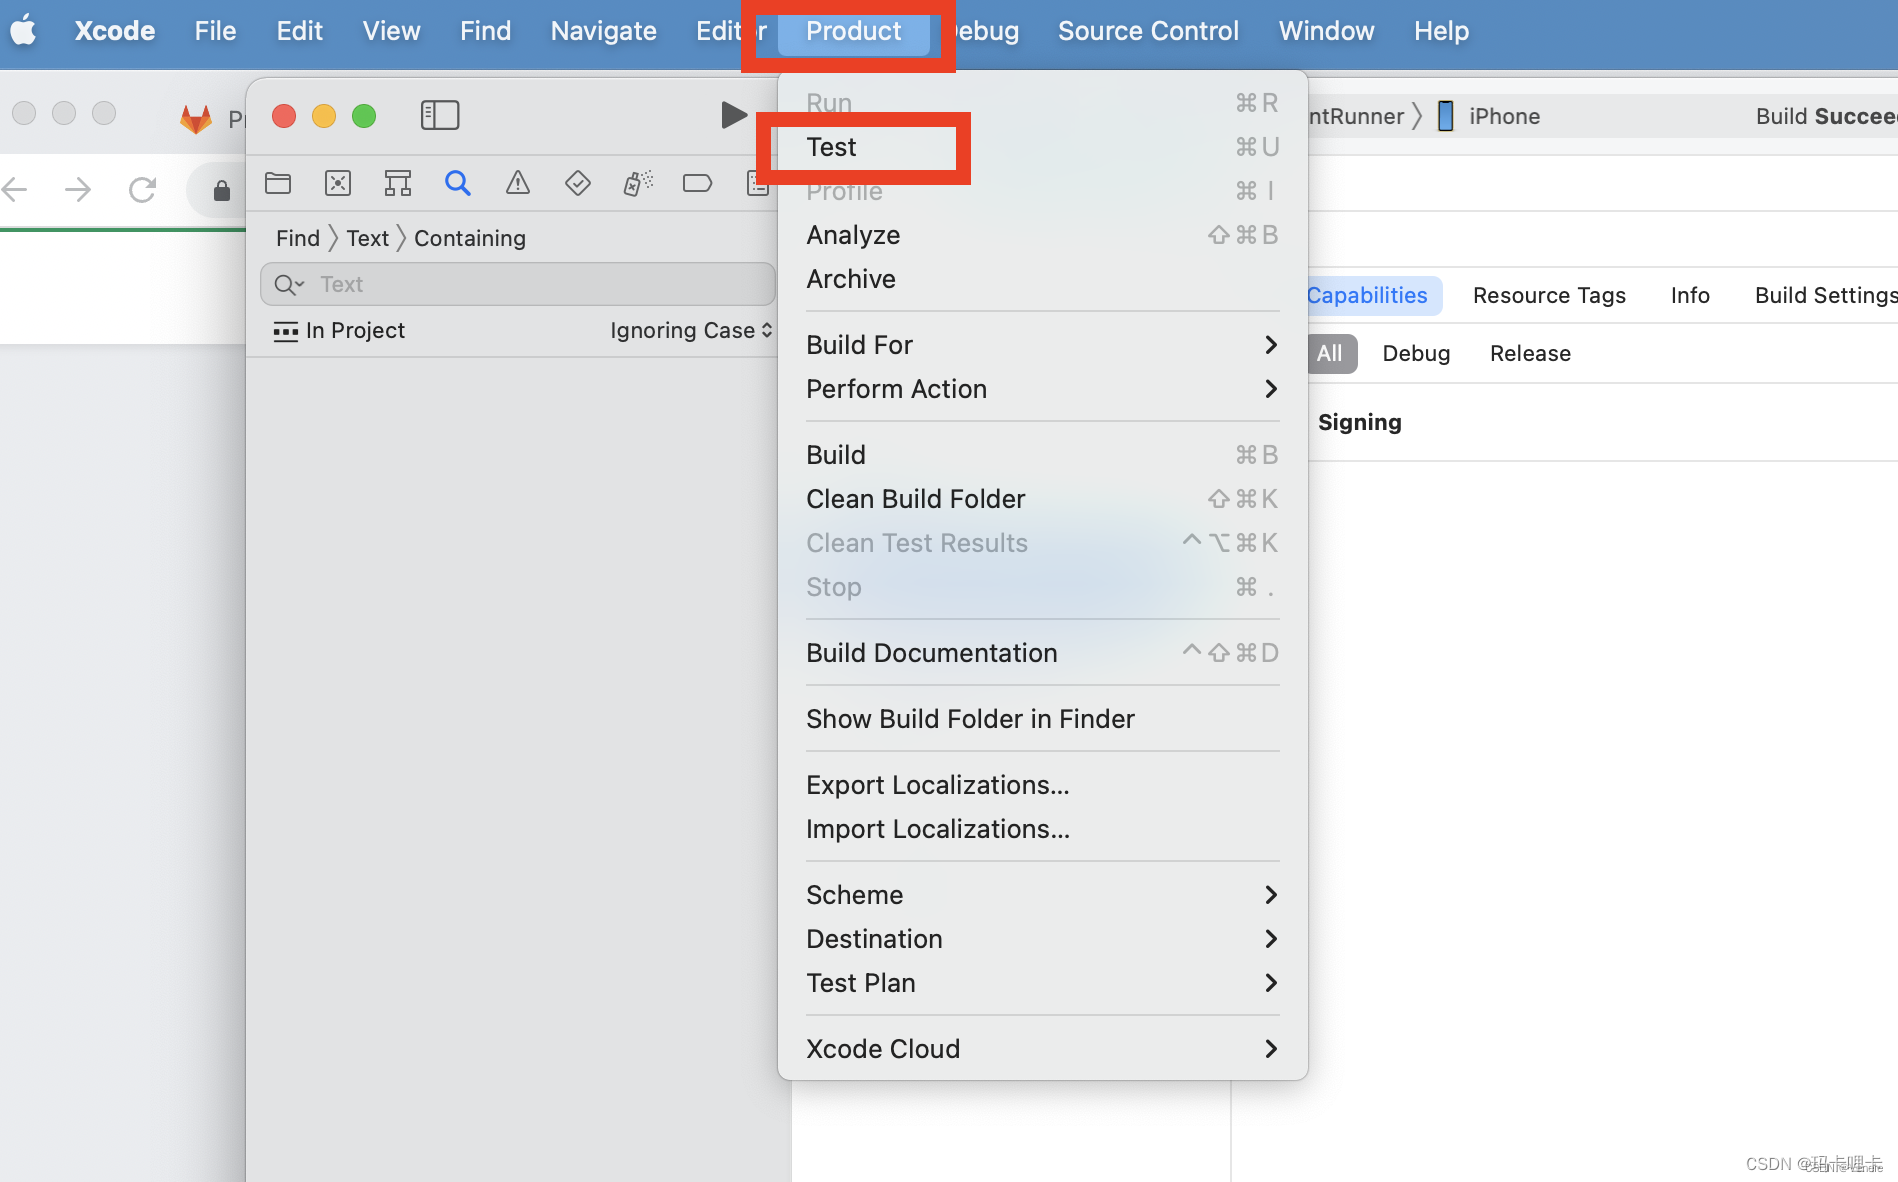
Task: Click the browser forward arrow
Action: click(x=78, y=189)
